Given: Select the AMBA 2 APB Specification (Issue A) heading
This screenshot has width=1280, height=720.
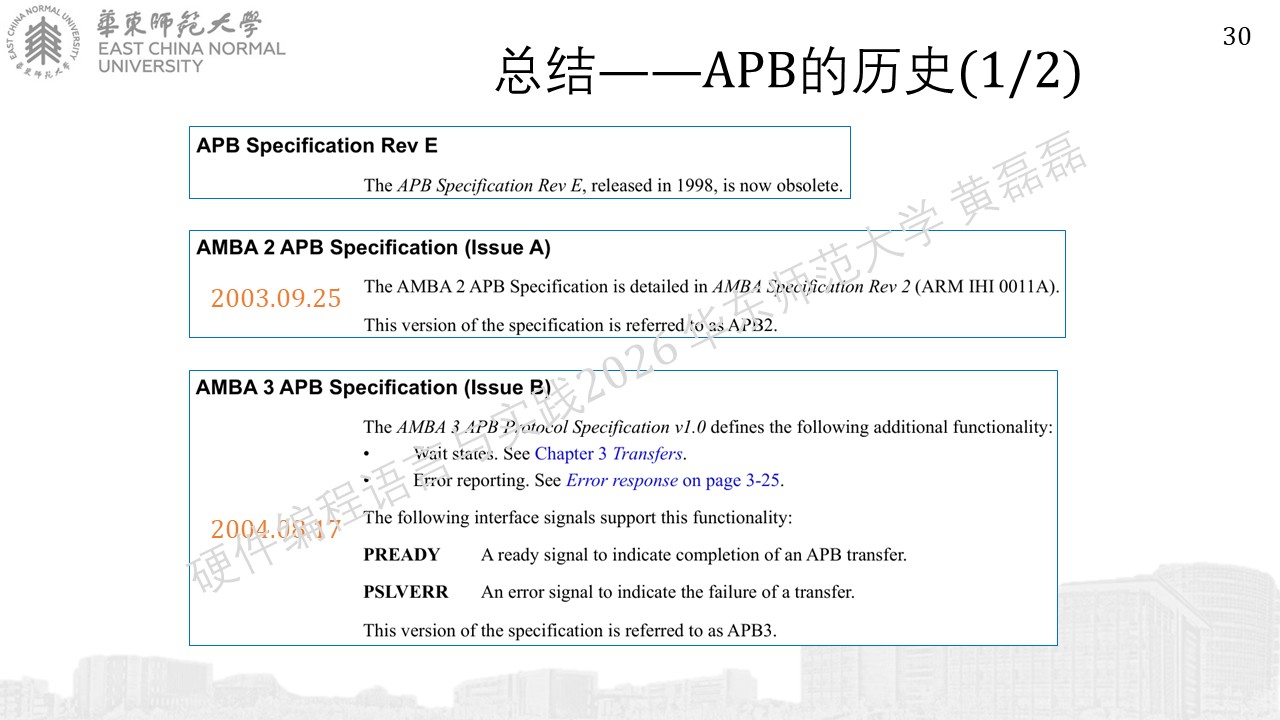Looking at the screenshot, I should coord(373,247).
